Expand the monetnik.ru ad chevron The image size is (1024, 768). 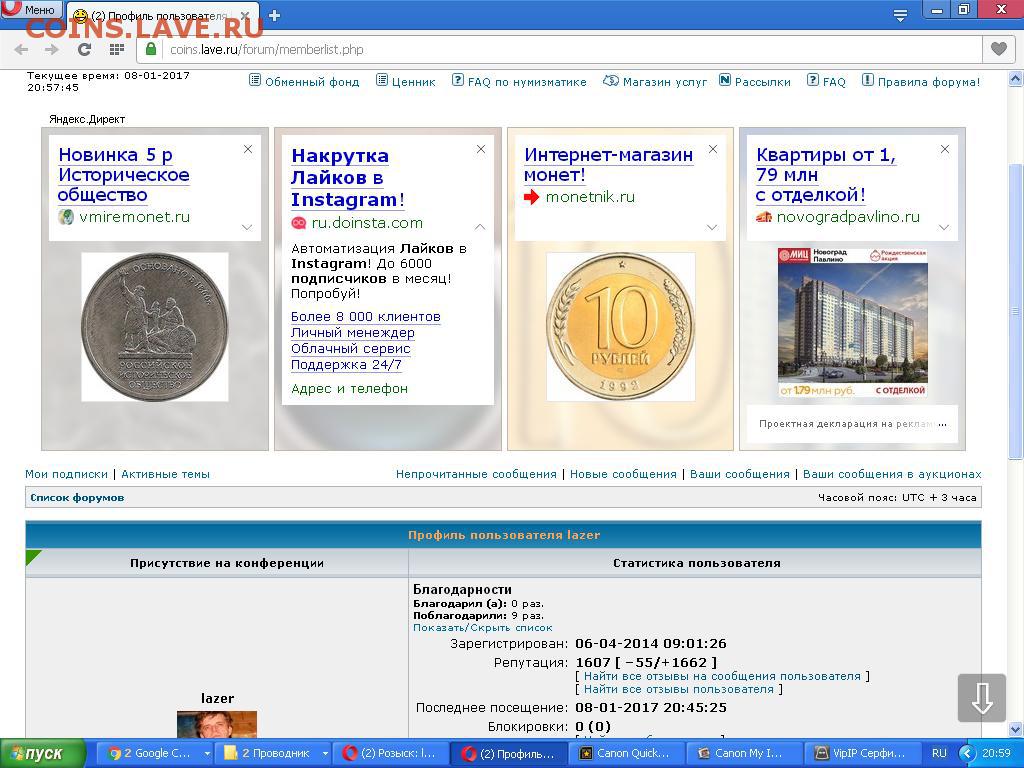point(712,227)
